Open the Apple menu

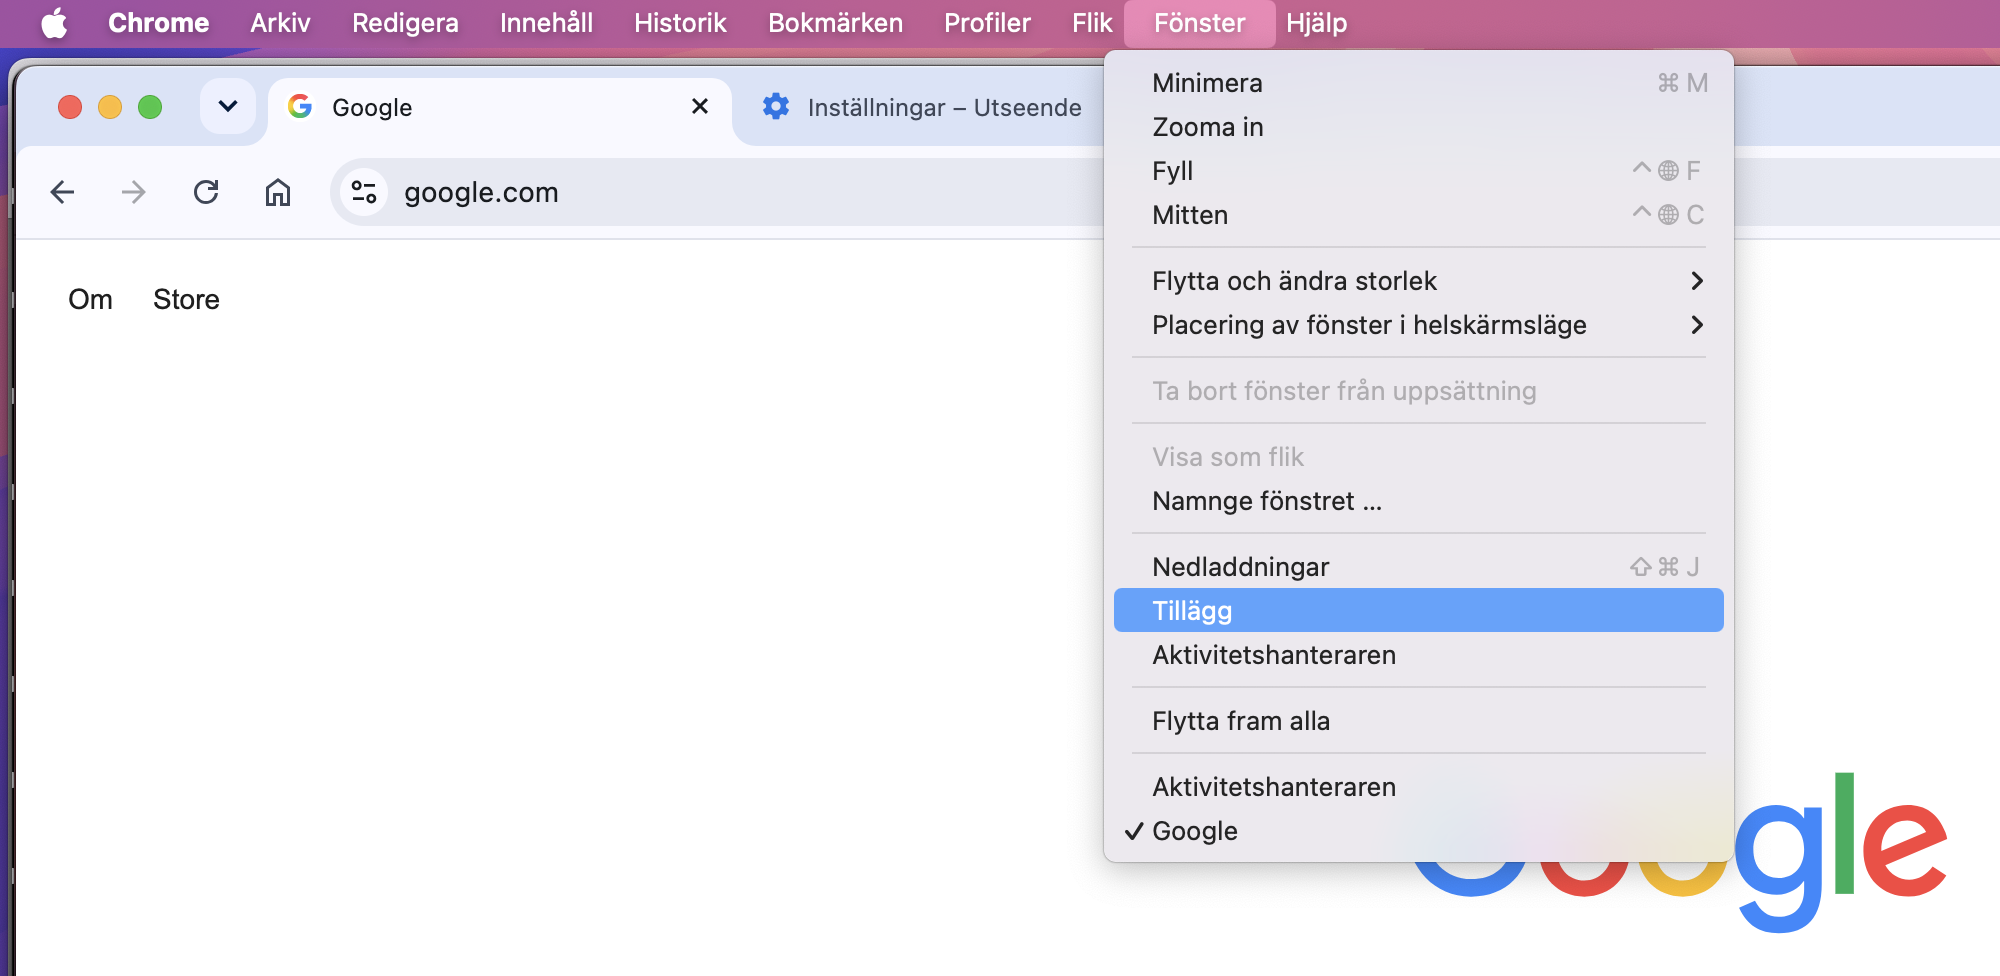tap(54, 23)
